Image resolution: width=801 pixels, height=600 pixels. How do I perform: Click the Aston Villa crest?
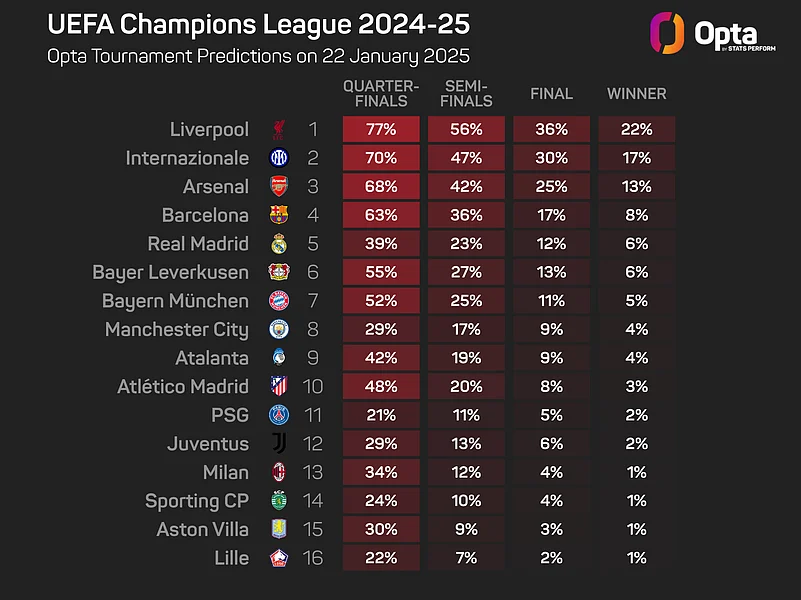[278, 529]
